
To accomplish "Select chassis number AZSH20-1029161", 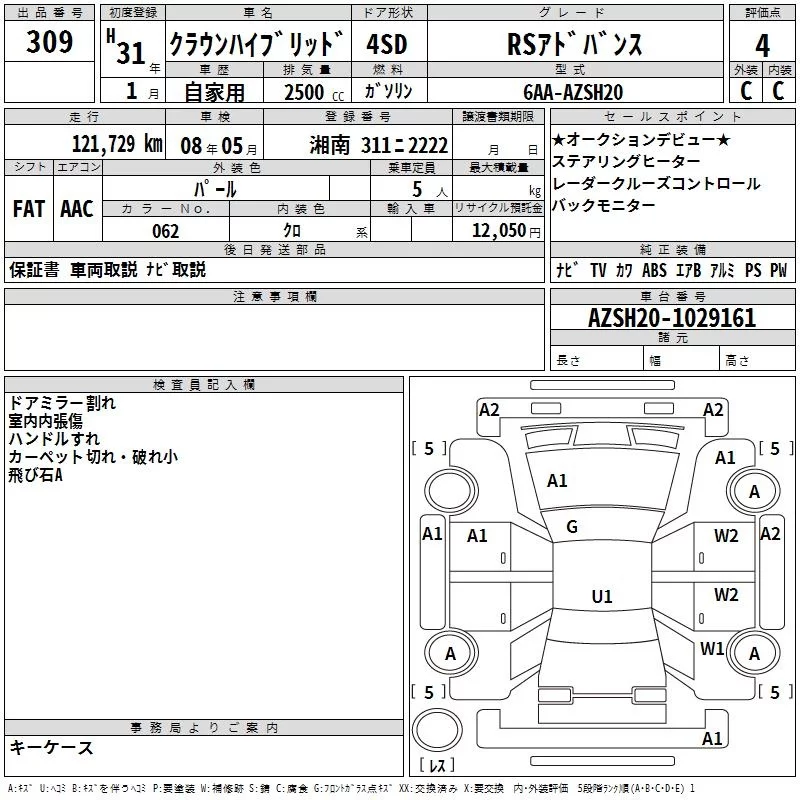I will [672, 318].
